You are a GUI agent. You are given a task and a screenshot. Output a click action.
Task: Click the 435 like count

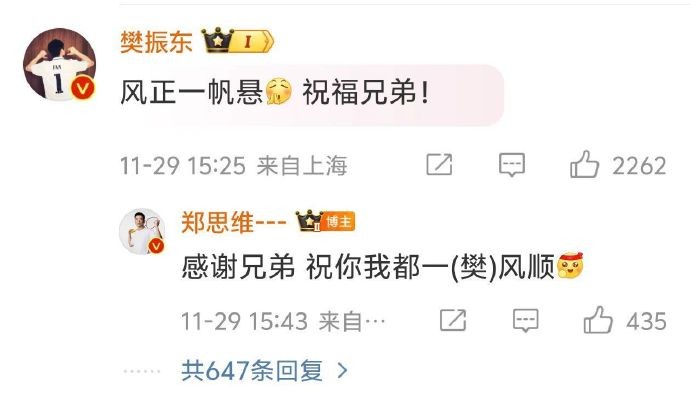(x=646, y=322)
